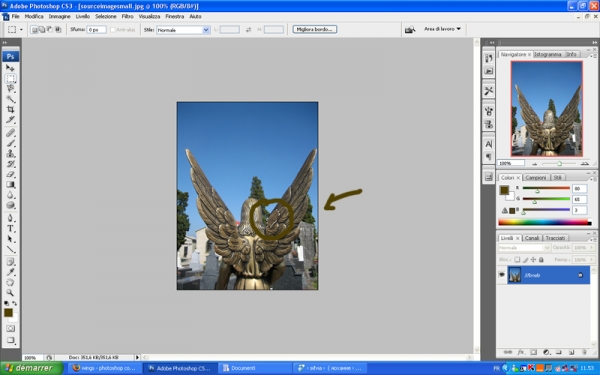
Task: Choose Subtract from Selection mode
Action: pos(50,29)
